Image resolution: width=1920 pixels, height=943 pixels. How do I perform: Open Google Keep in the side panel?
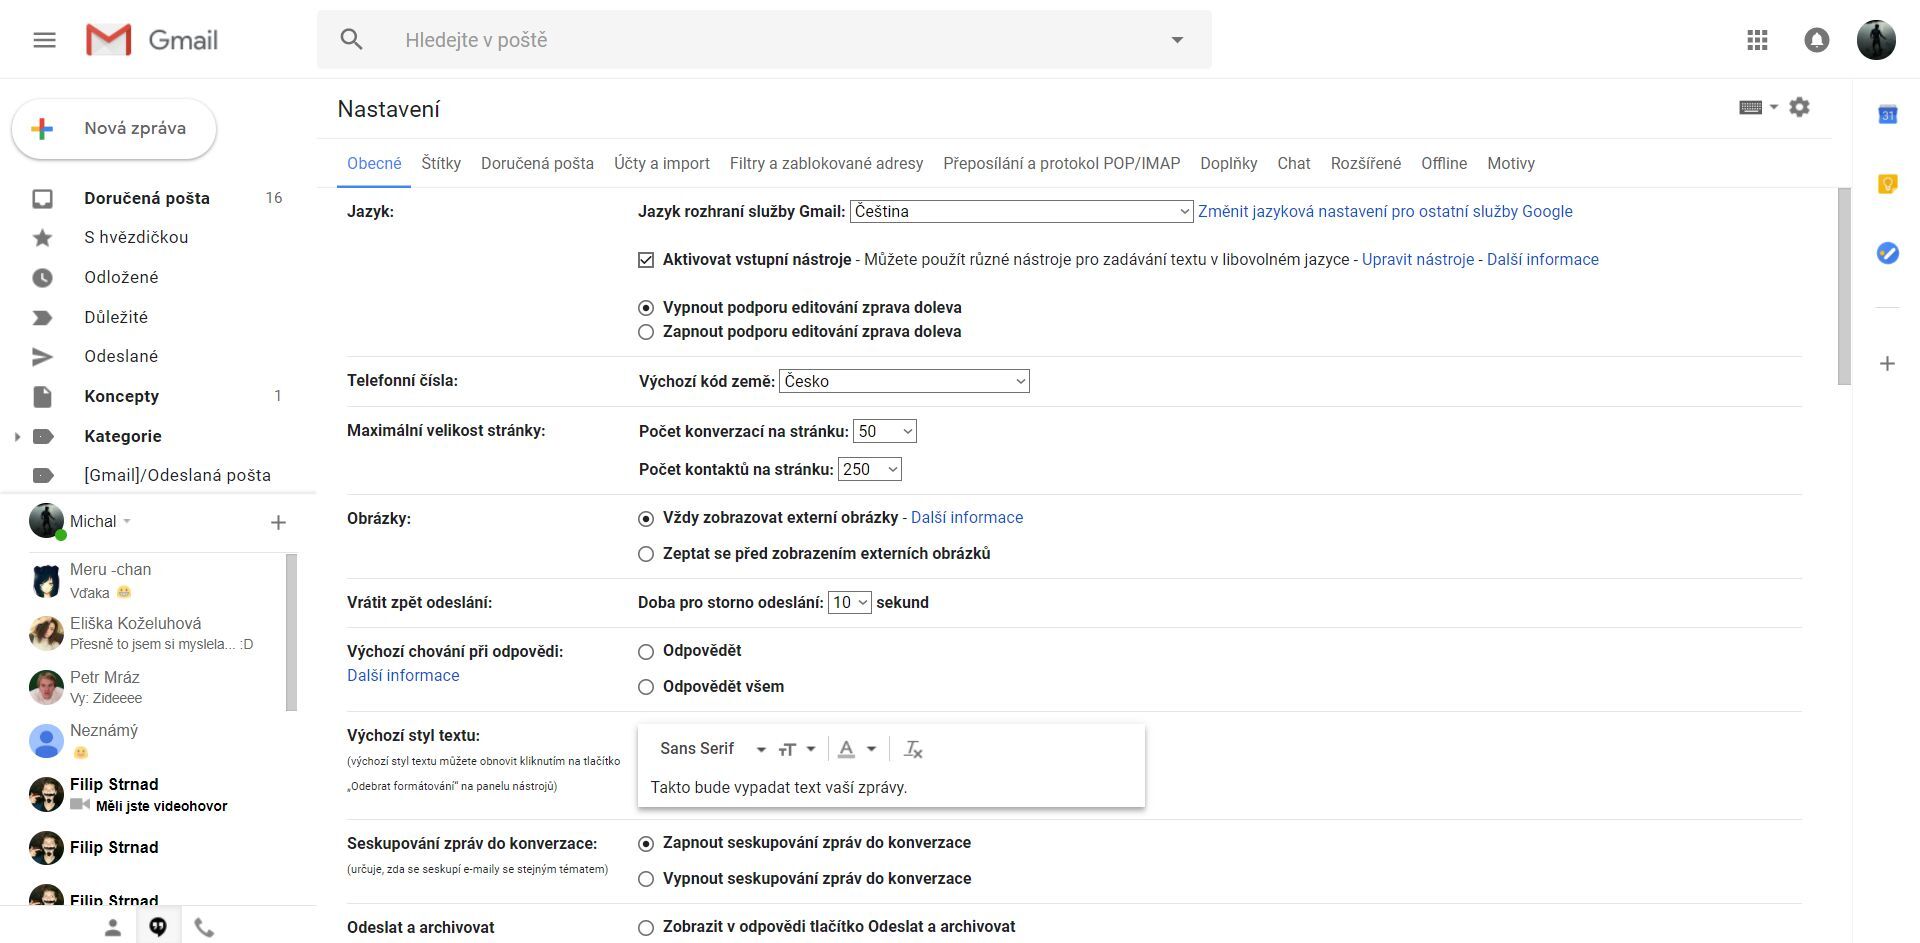(1887, 184)
